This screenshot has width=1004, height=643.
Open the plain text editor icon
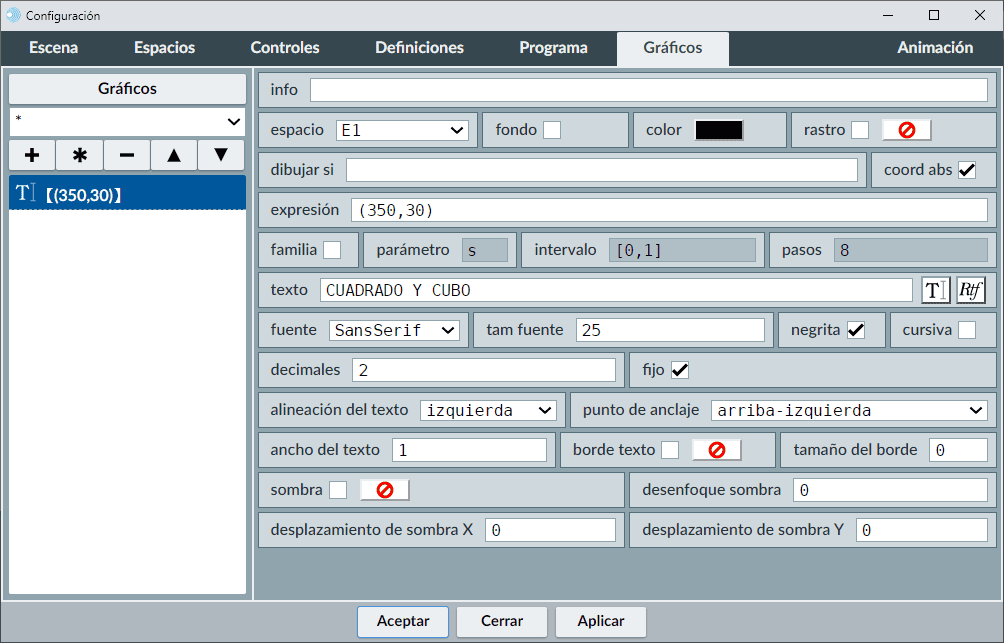coord(935,290)
